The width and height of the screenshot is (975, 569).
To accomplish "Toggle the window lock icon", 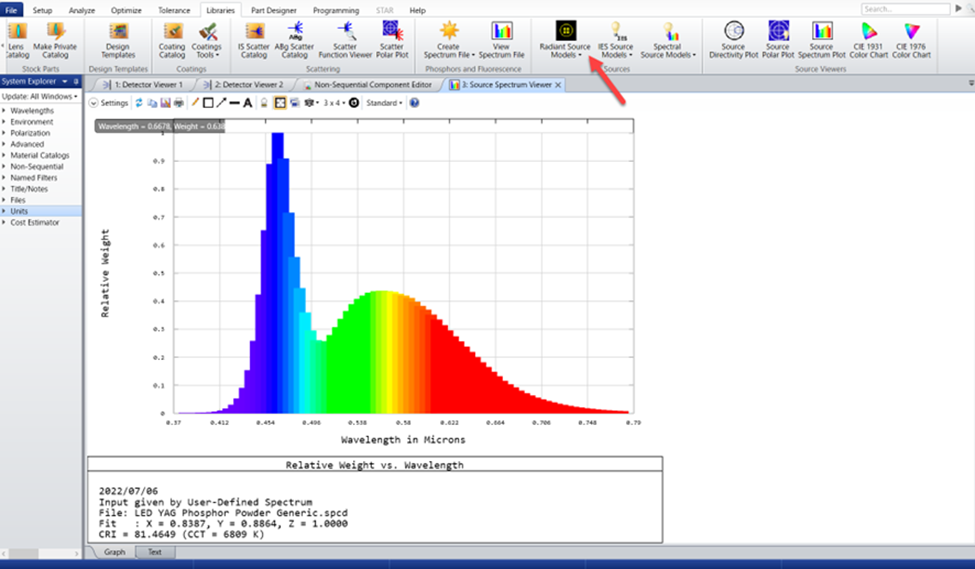I will coord(264,103).
